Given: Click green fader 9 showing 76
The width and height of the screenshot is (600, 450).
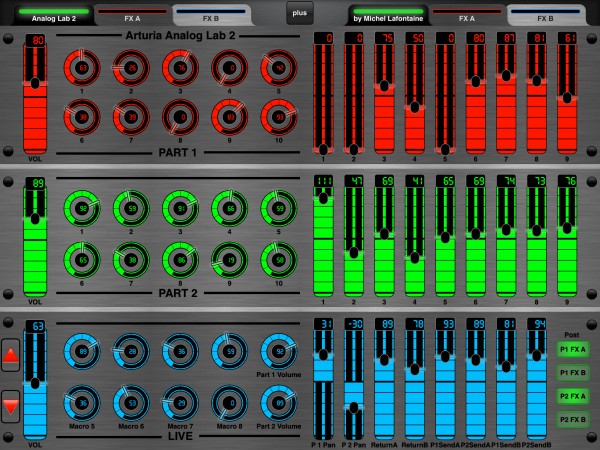Looking at the screenshot, I should click(x=567, y=242).
